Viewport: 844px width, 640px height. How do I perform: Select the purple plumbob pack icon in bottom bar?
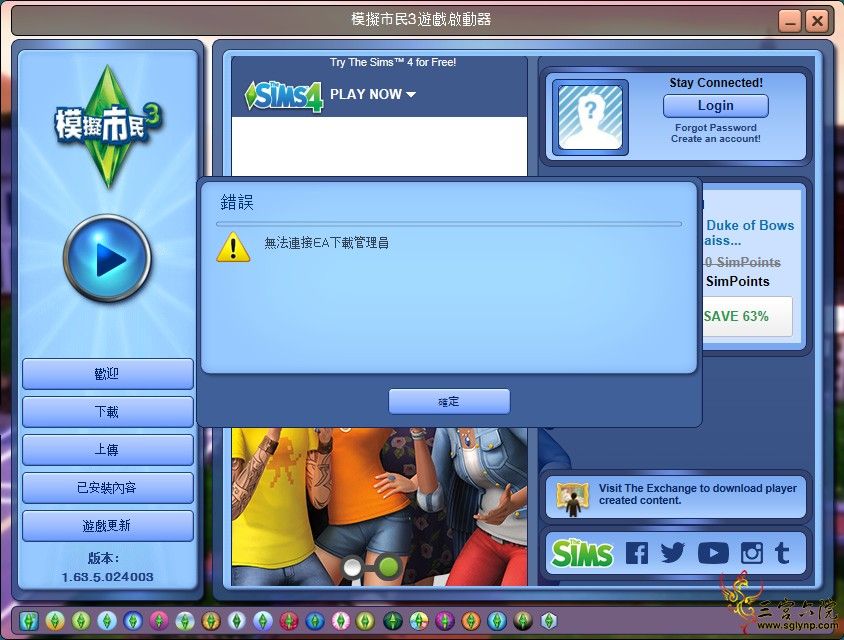tap(445, 621)
